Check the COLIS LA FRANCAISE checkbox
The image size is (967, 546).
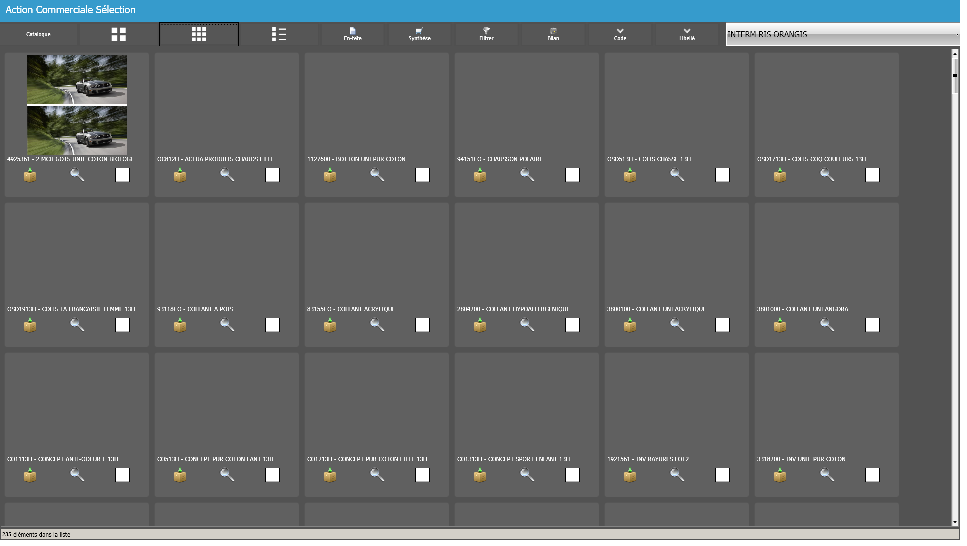[x=122, y=325]
